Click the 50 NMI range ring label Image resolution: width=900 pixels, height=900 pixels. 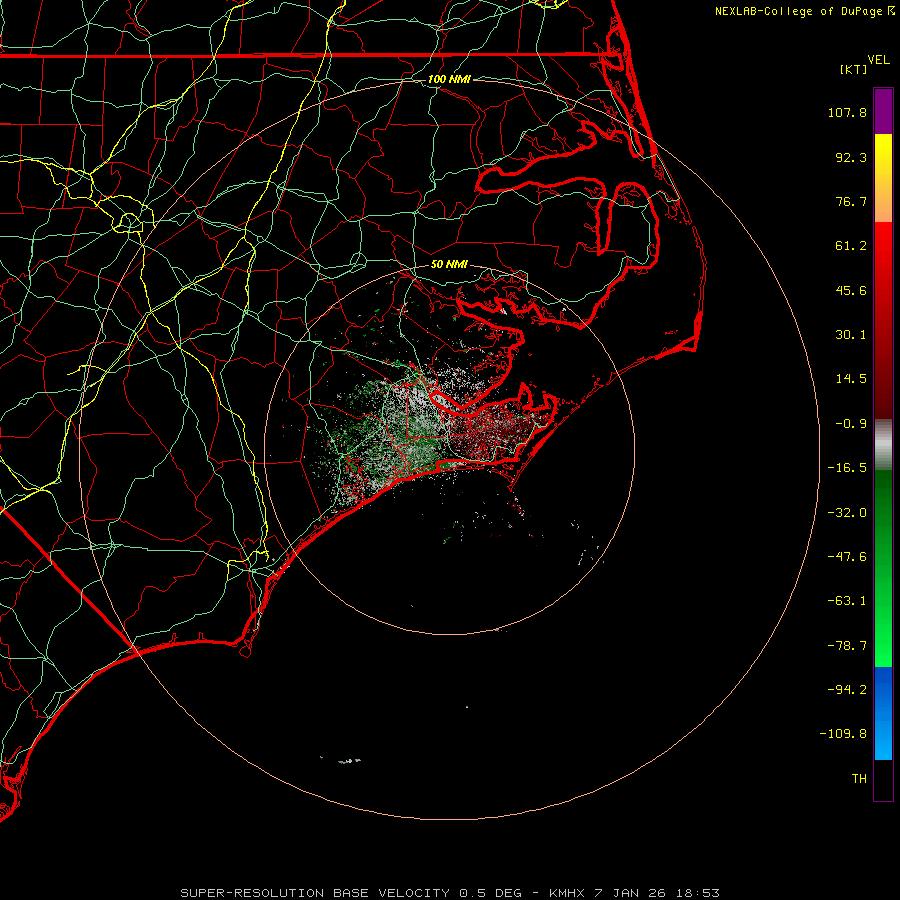449,265
